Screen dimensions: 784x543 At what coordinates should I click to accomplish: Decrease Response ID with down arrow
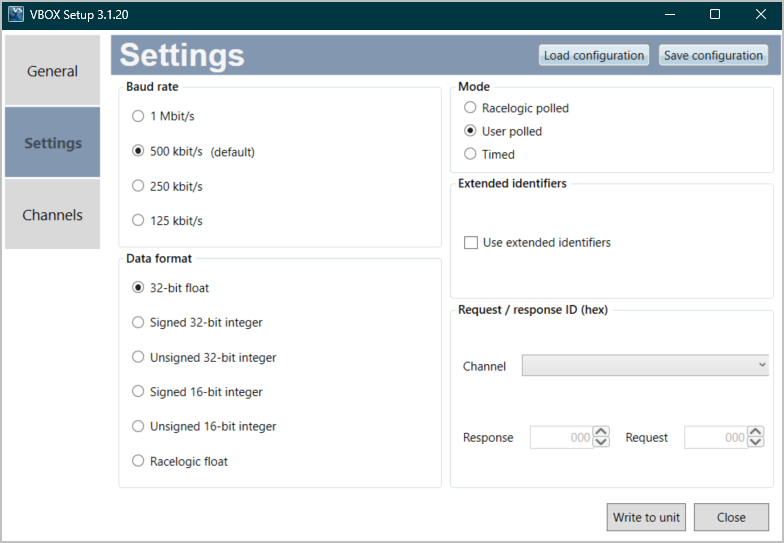(x=602, y=442)
